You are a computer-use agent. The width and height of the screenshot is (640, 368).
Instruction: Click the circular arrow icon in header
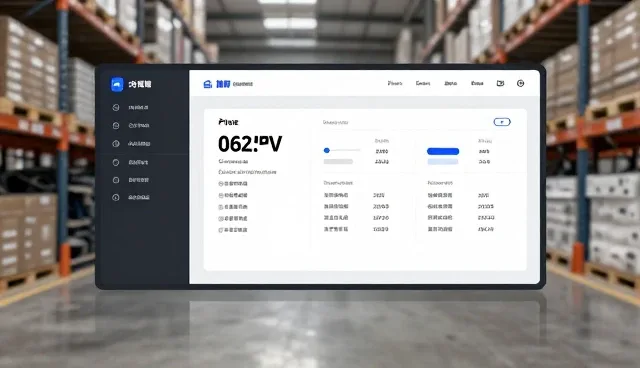(x=520, y=83)
